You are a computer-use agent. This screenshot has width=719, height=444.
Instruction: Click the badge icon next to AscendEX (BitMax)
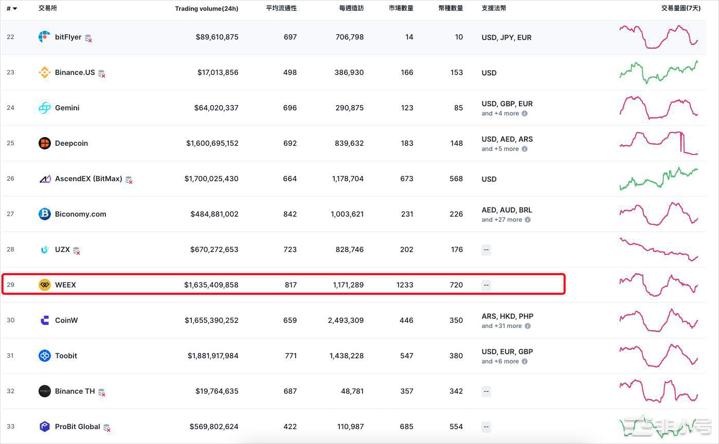(129, 180)
